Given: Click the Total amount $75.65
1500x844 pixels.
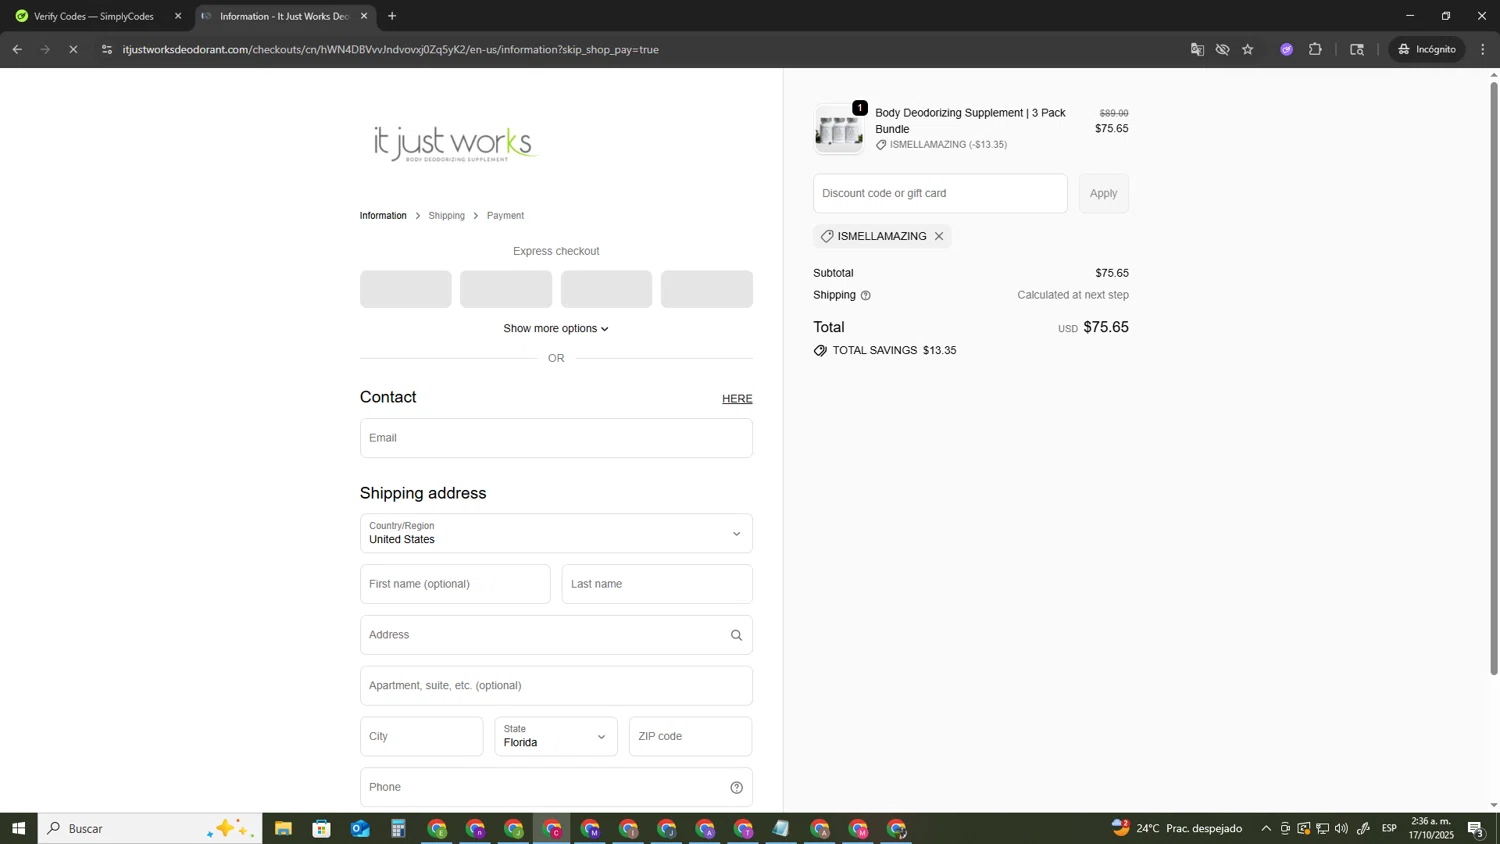Looking at the screenshot, I should [x=1106, y=328].
